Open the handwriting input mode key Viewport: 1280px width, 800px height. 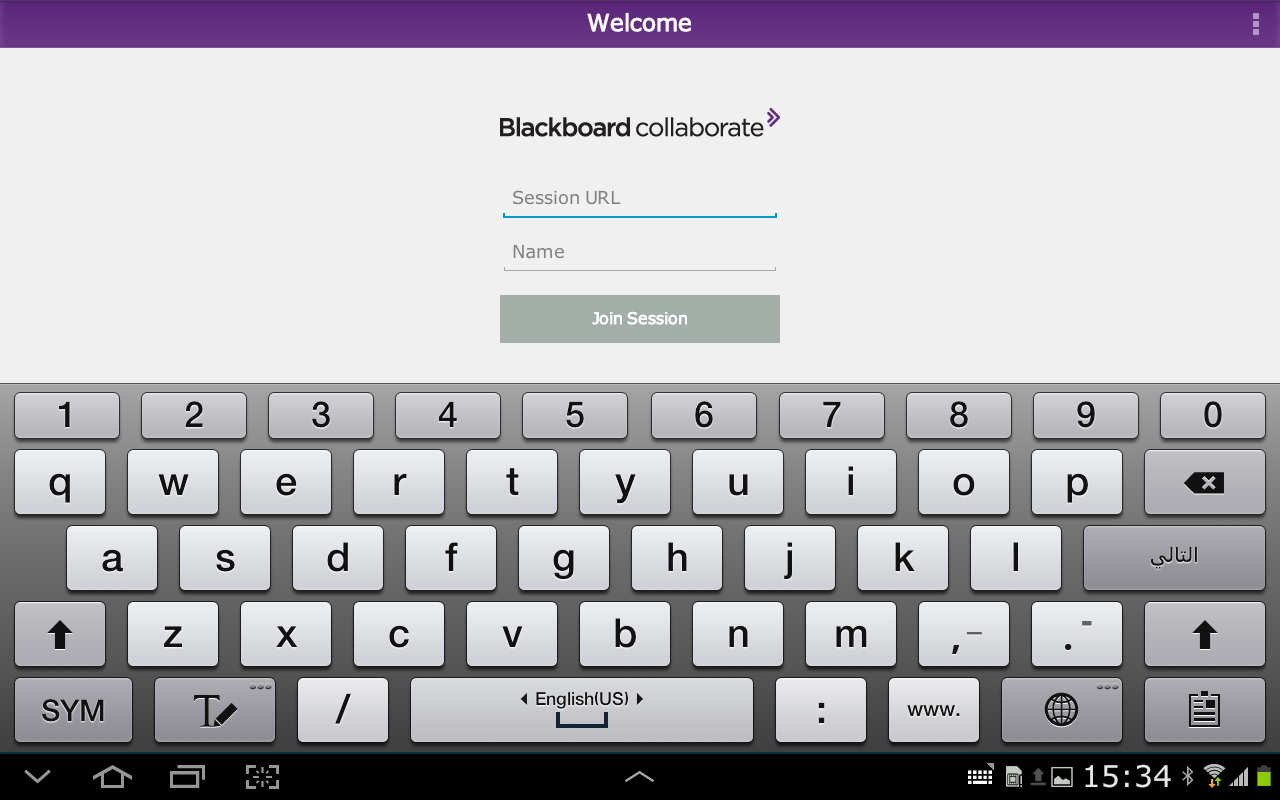pos(215,711)
